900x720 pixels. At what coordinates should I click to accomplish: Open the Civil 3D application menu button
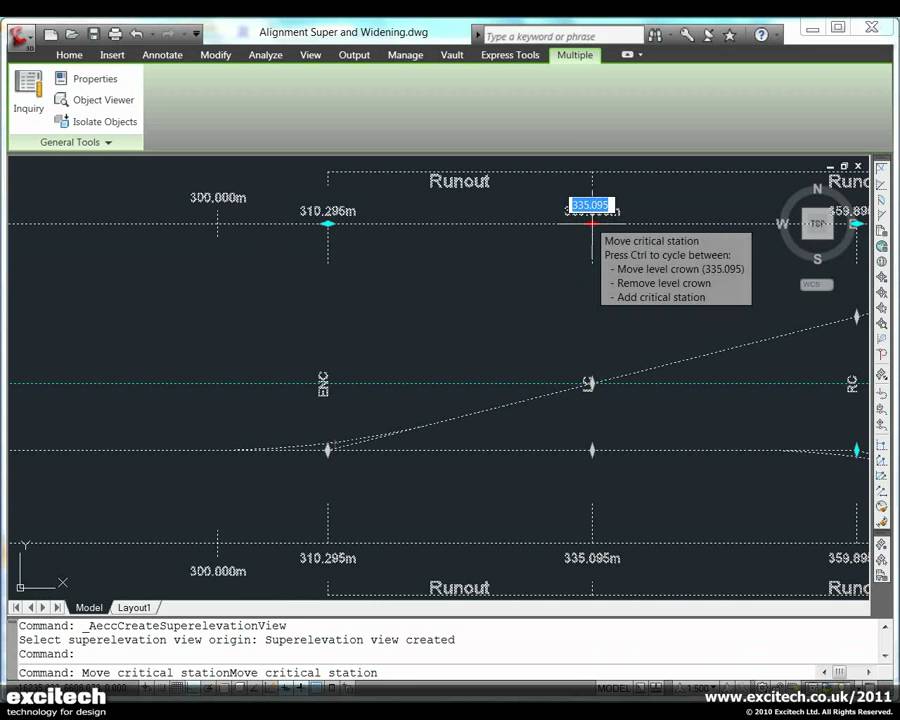click(x=21, y=37)
